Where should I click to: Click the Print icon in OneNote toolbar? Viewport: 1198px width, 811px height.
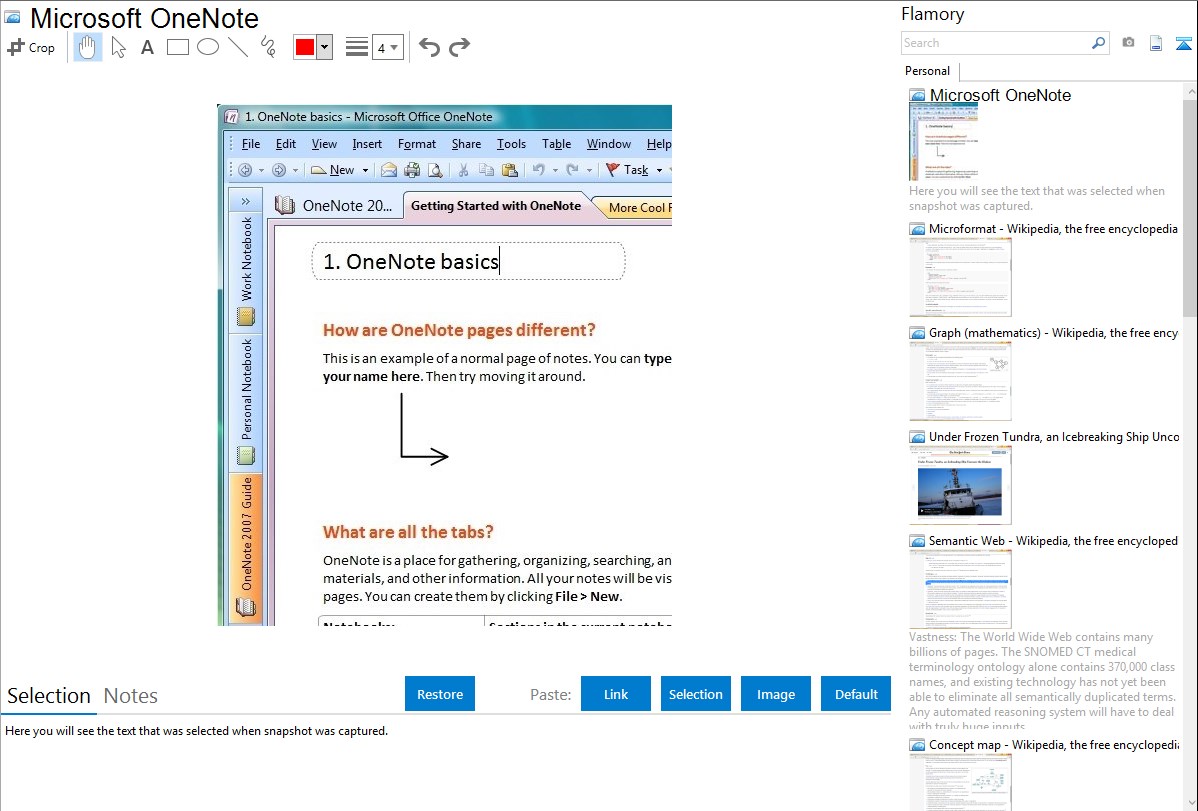[413, 170]
